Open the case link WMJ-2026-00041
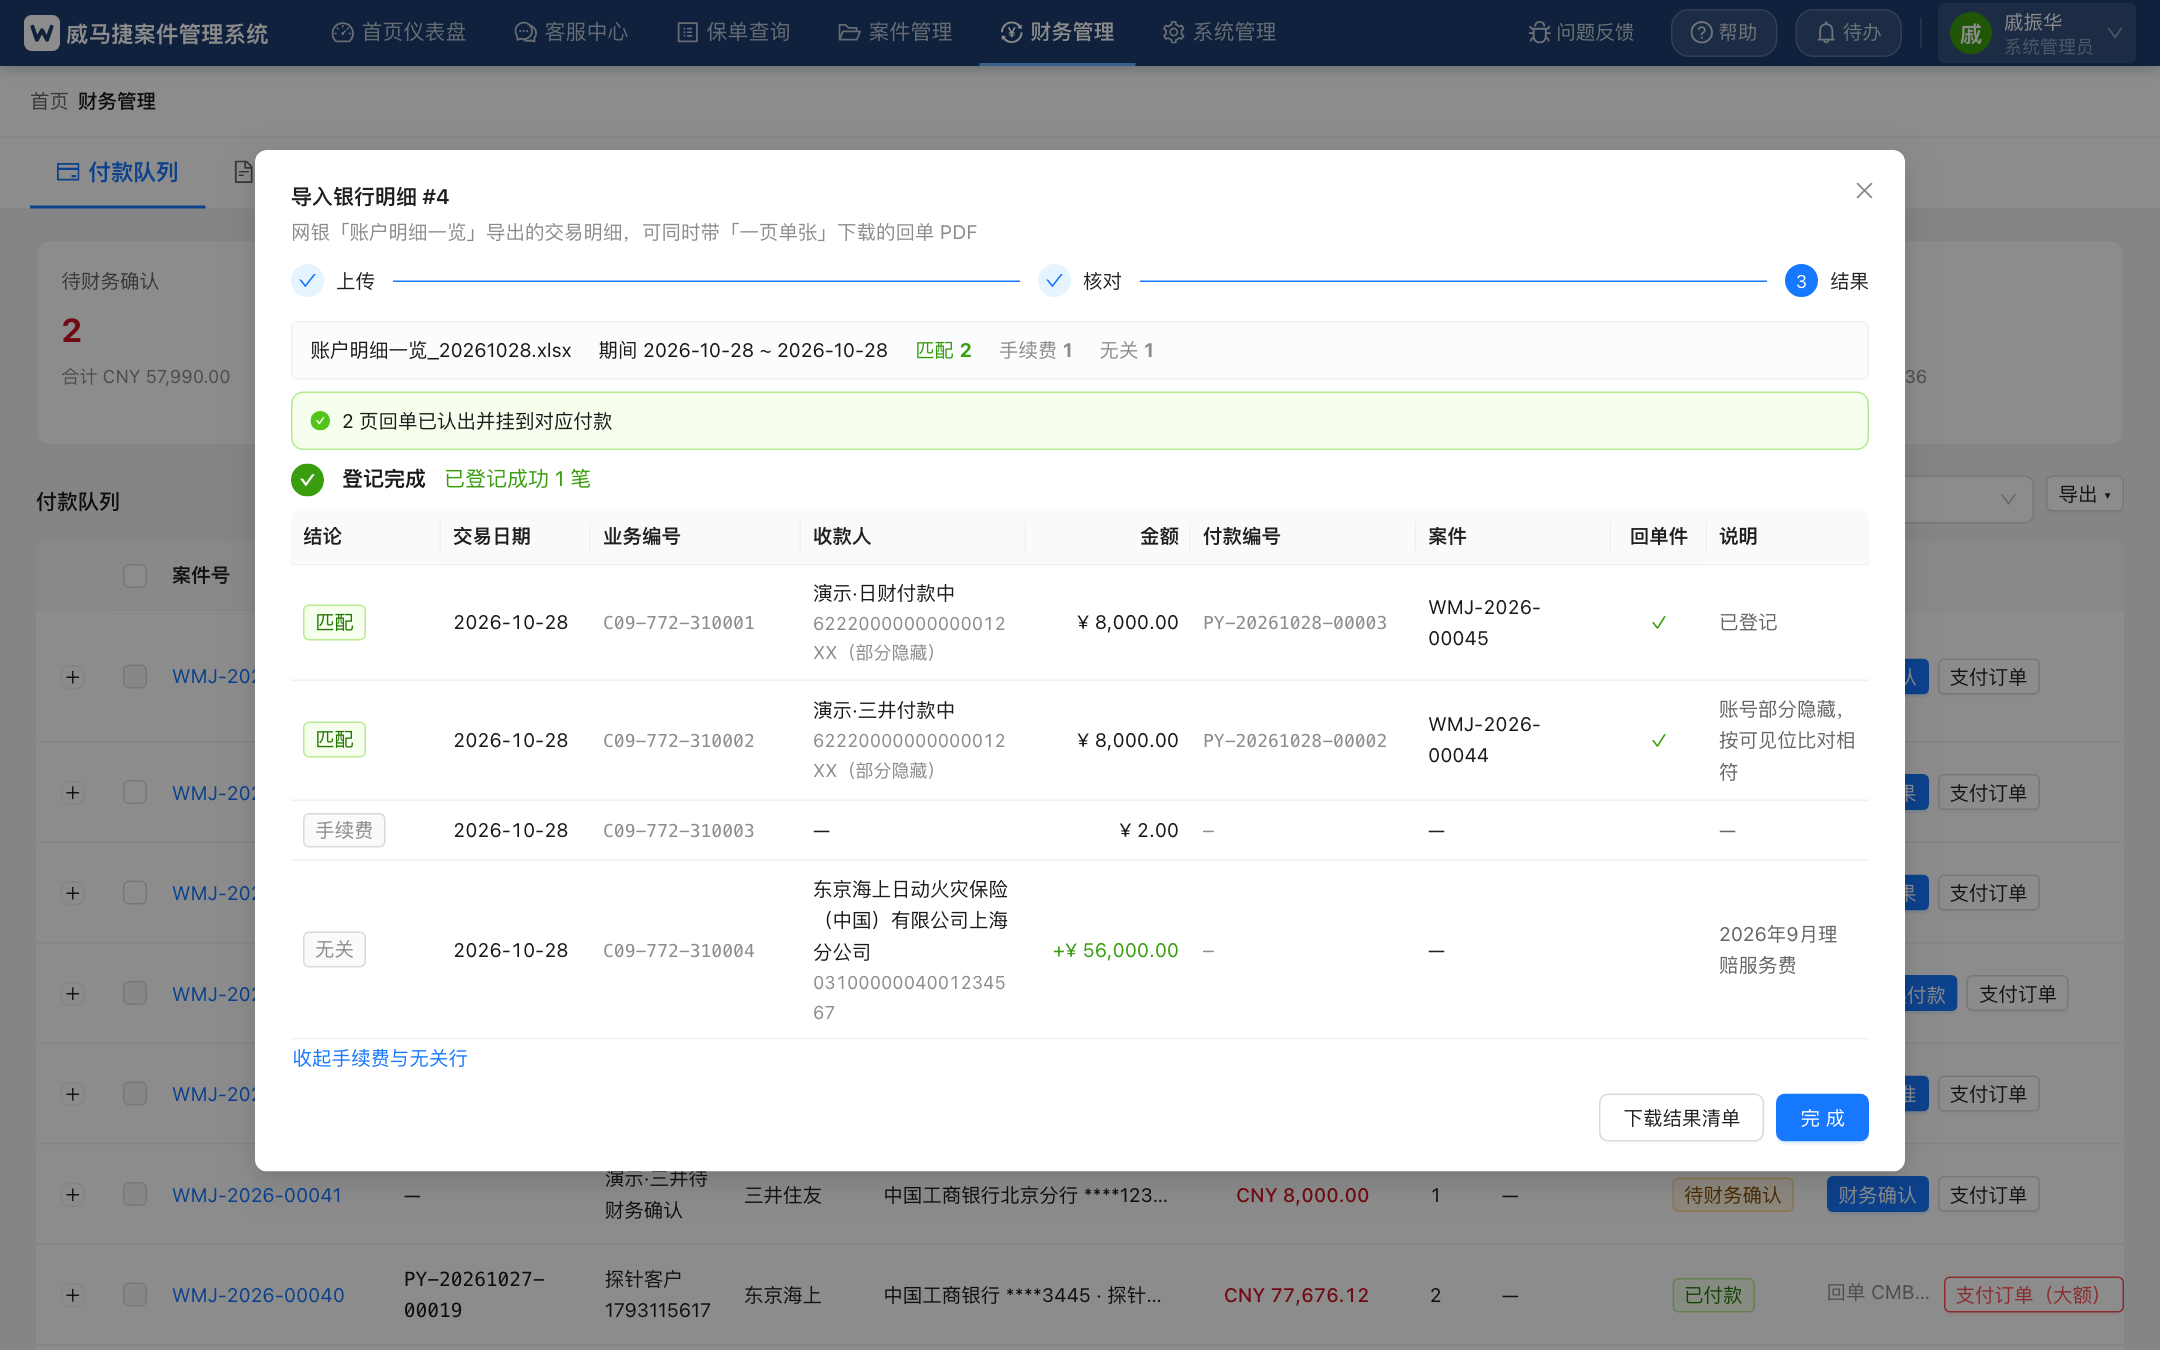2160x1350 pixels. (x=257, y=1195)
